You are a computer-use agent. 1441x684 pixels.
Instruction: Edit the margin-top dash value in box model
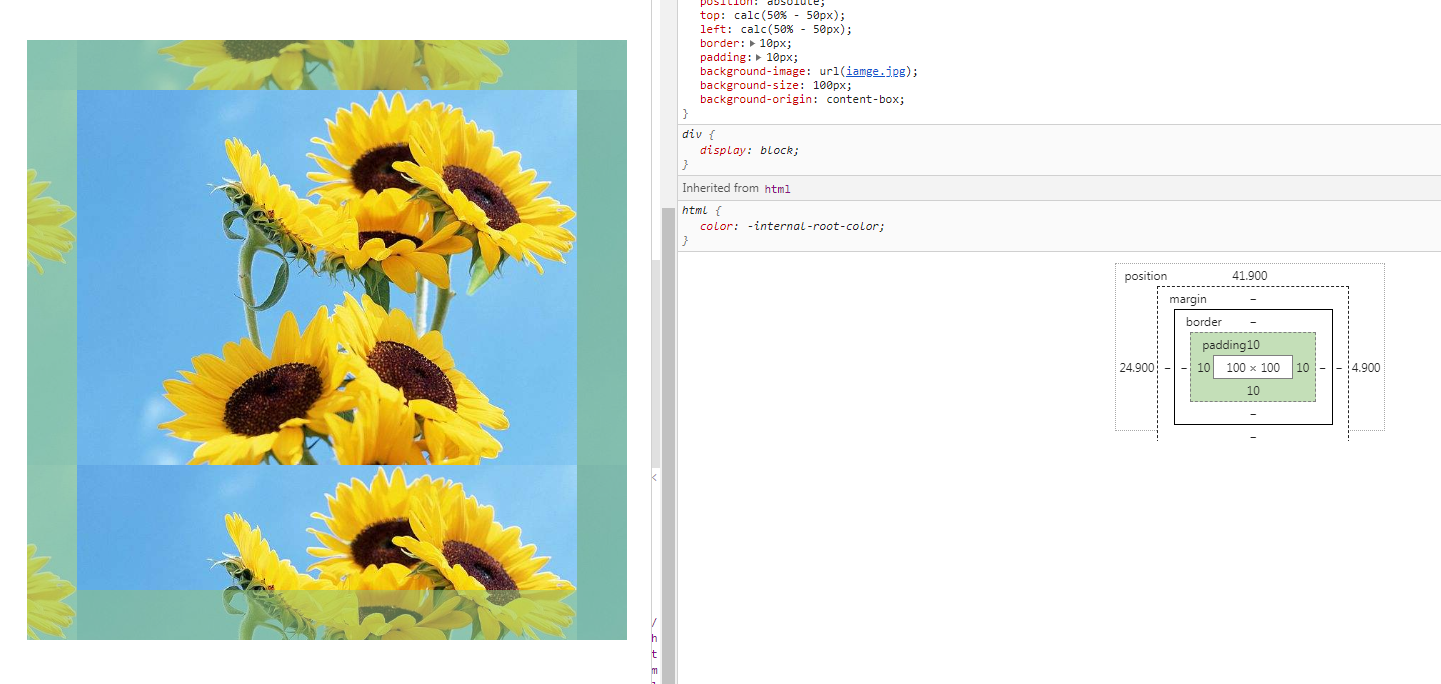(1253, 299)
